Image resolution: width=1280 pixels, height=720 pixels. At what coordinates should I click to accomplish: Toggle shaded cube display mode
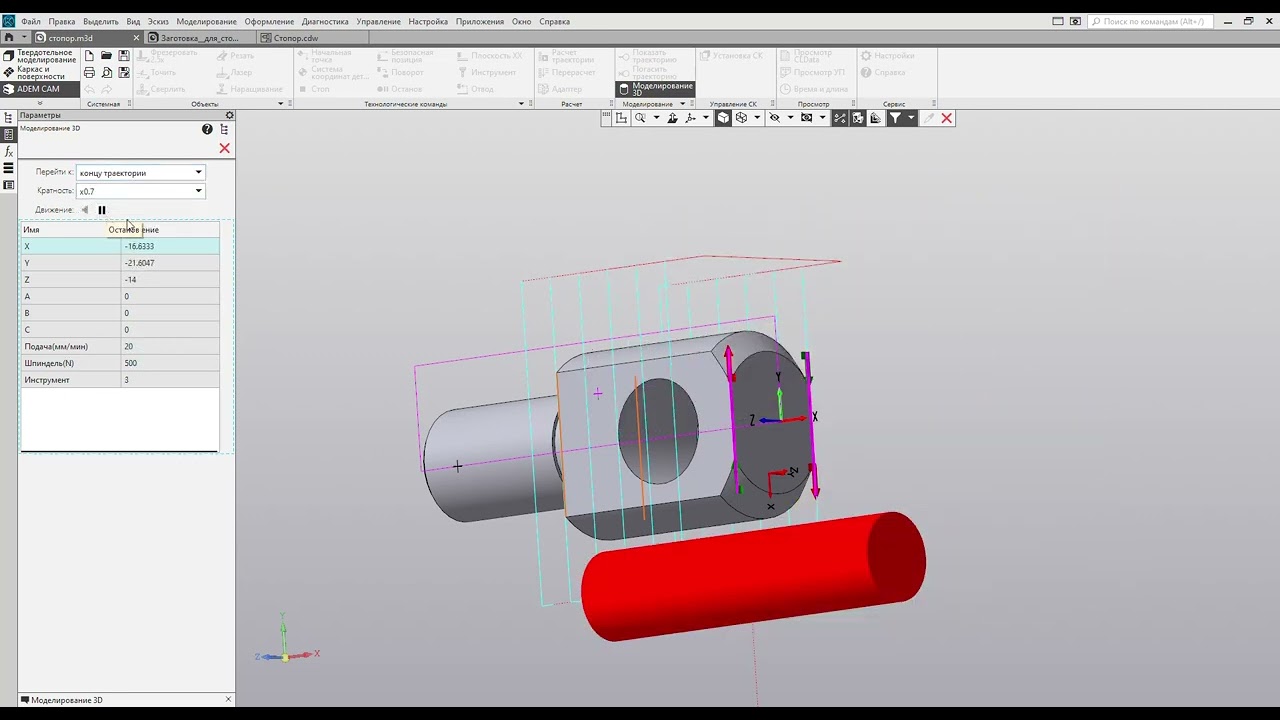click(723, 118)
